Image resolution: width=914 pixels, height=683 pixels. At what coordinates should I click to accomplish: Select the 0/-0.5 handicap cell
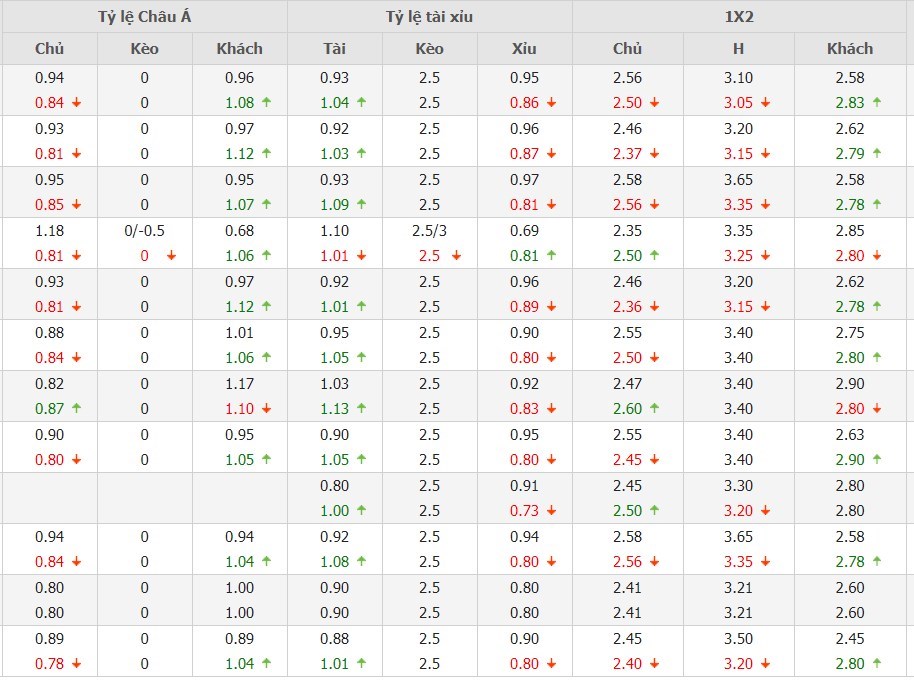[x=144, y=231]
